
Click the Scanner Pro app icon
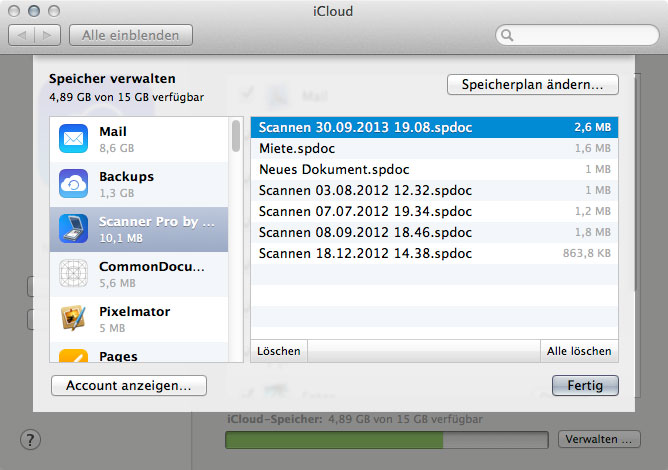click(x=74, y=229)
